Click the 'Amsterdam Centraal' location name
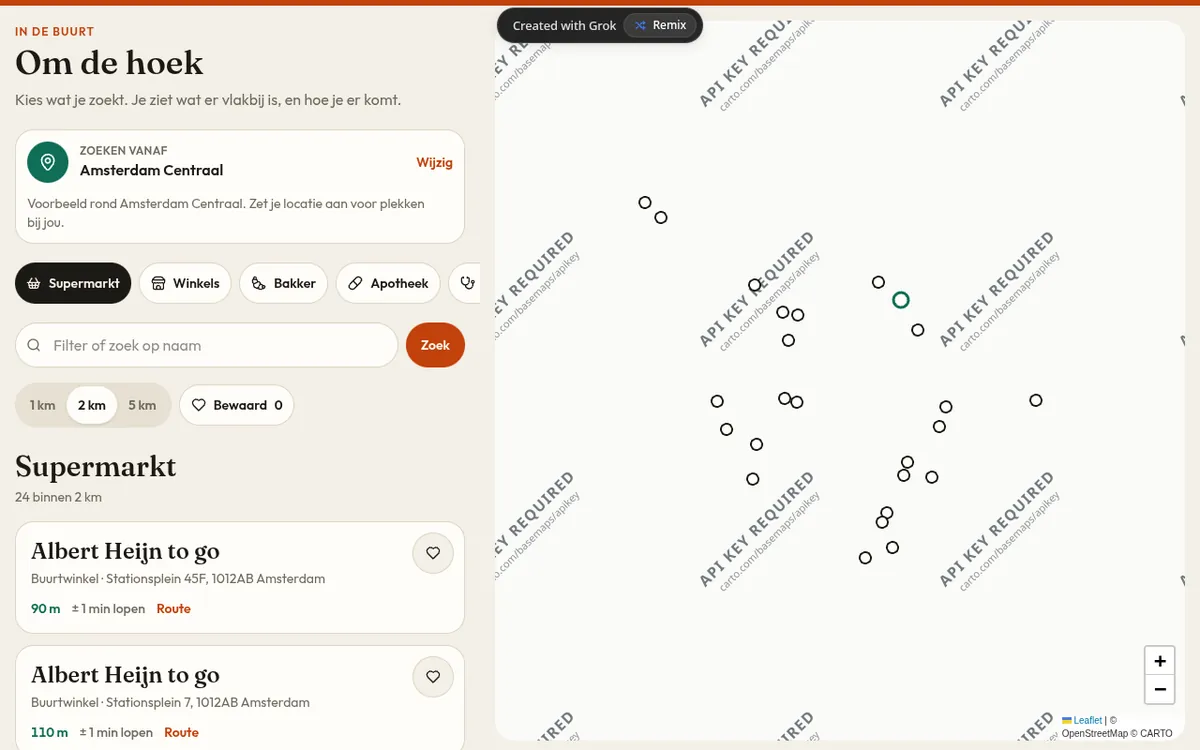The width and height of the screenshot is (1200, 750). pos(151,170)
